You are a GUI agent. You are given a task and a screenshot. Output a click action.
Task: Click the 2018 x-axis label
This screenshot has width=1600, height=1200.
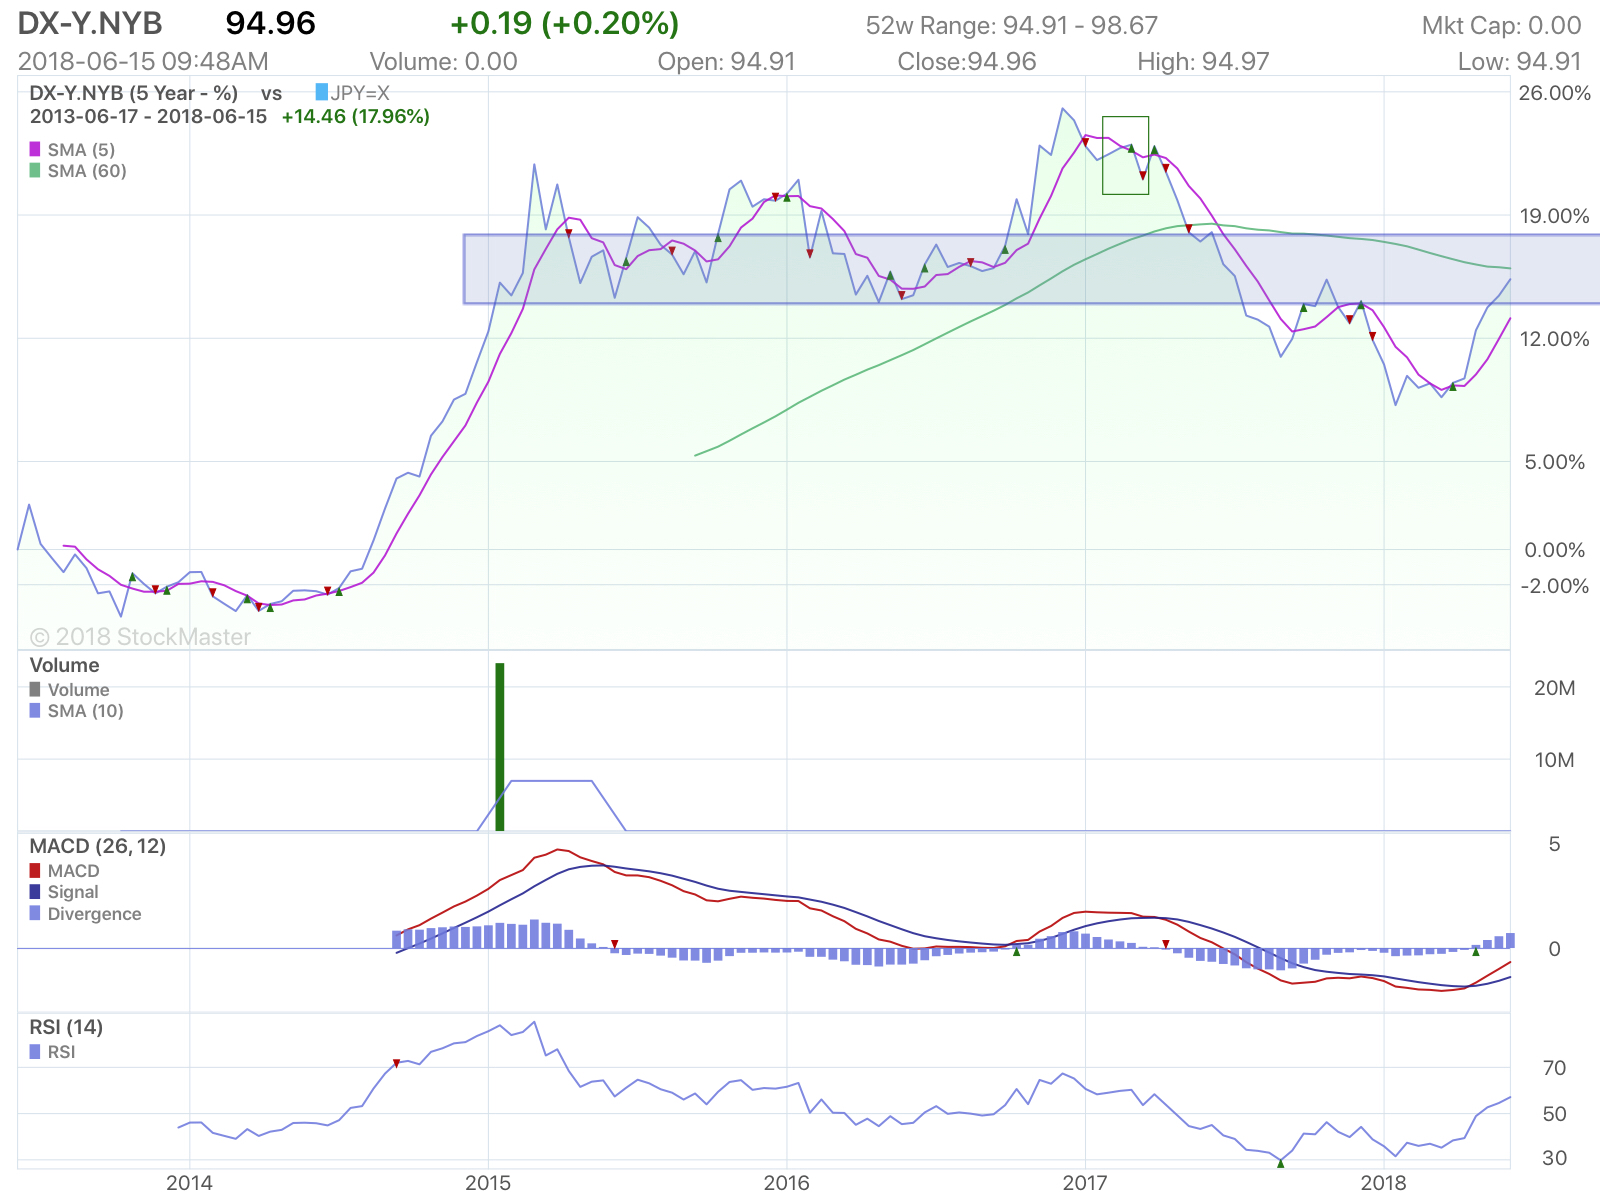(x=1384, y=1183)
